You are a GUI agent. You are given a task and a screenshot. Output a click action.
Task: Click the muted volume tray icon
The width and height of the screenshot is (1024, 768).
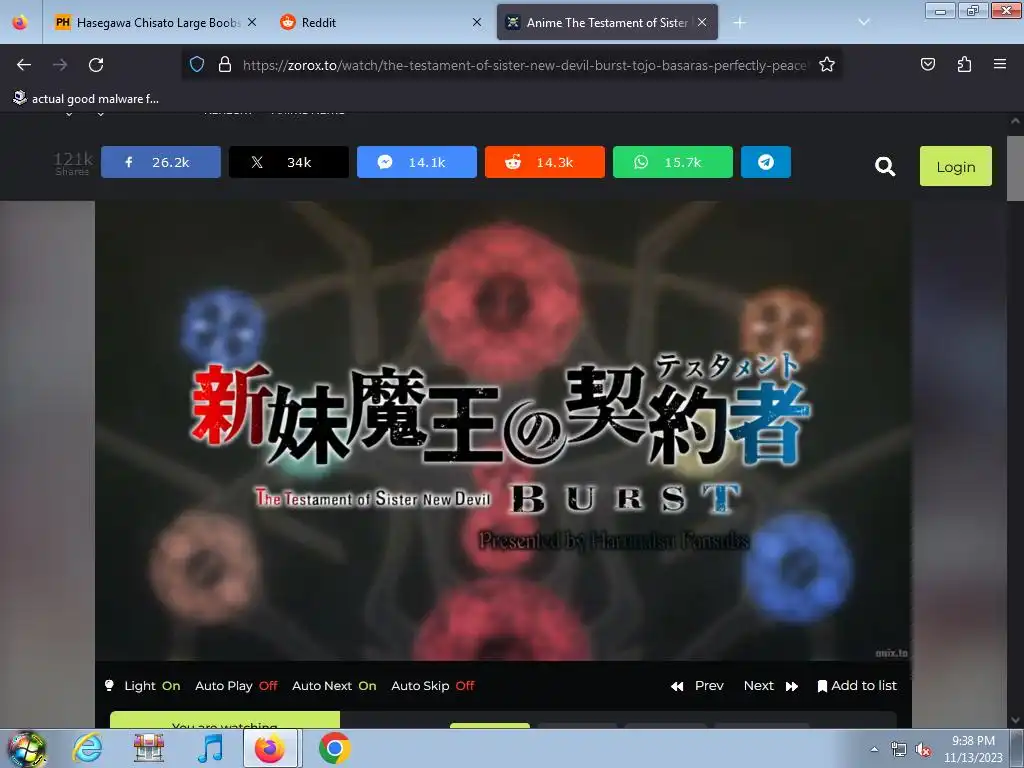(923, 750)
